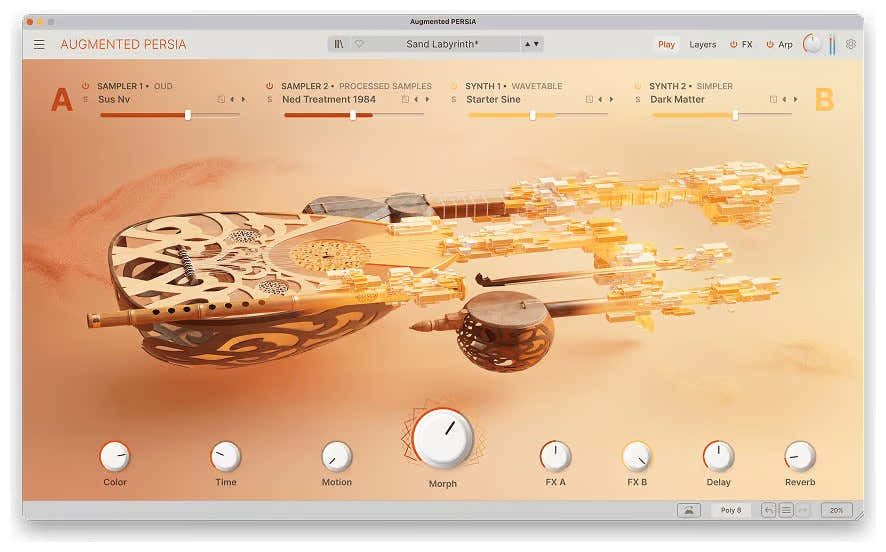Open the preset library browser icon
This screenshot has height=552, width=886.
[338, 44]
